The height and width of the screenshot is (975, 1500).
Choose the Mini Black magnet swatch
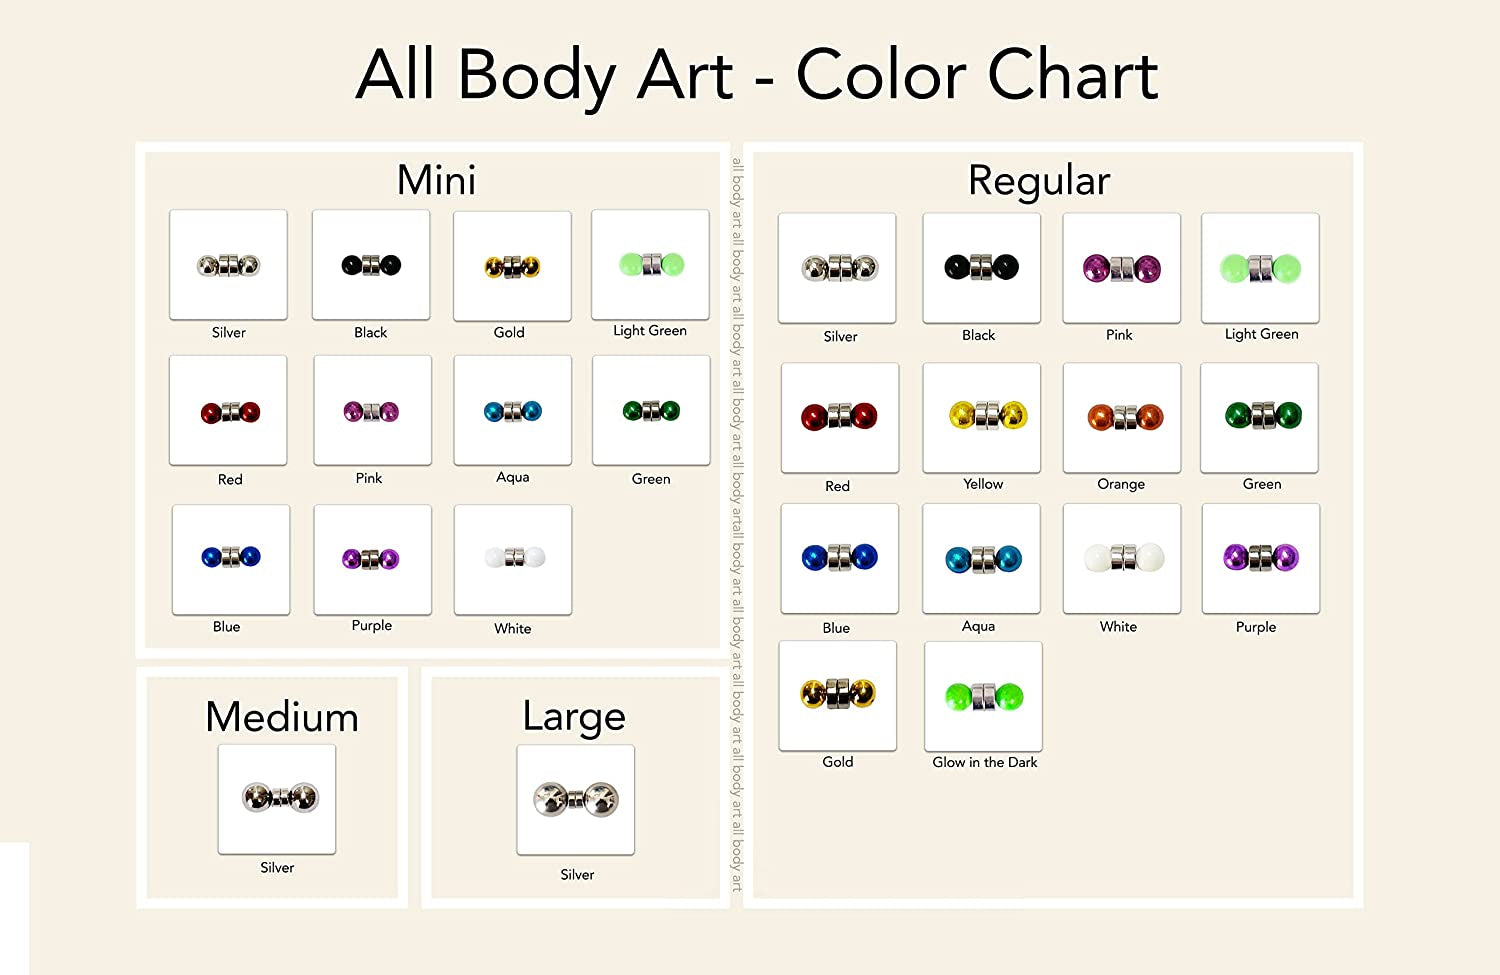[371, 265]
